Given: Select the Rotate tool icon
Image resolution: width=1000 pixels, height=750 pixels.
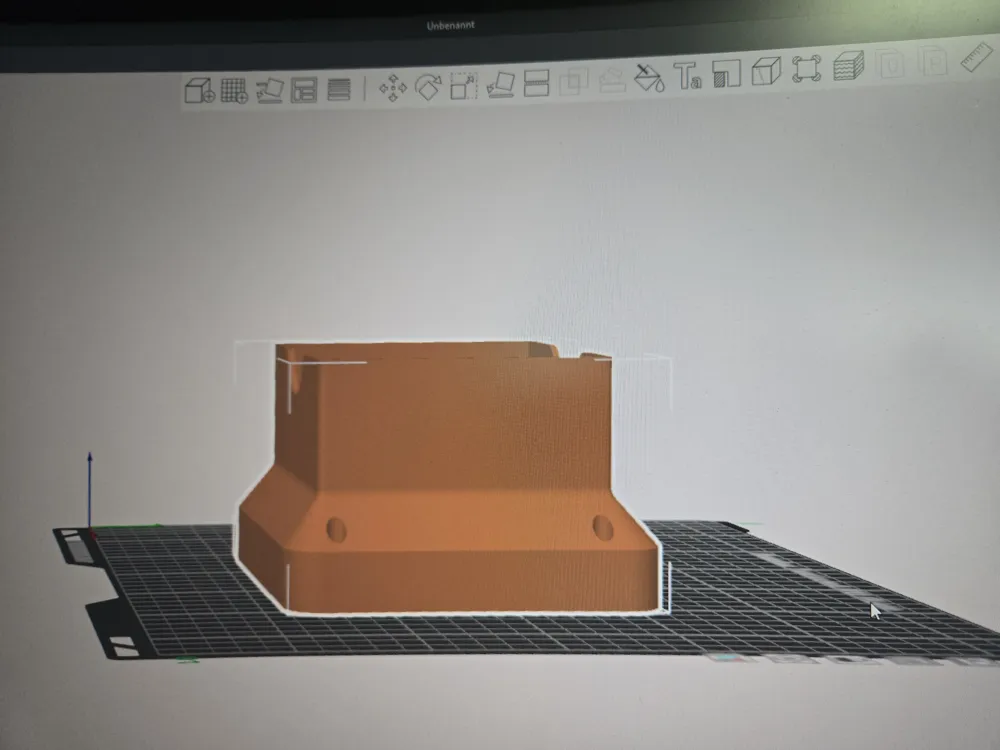Looking at the screenshot, I should click(x=428, y=86).
